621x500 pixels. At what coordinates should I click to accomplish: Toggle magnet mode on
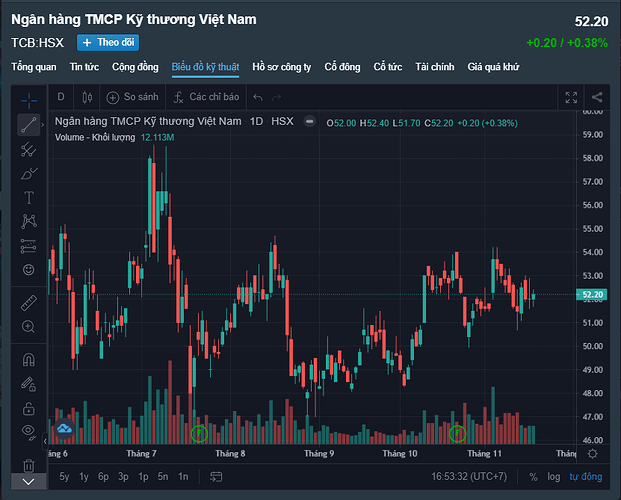point(29,360)
